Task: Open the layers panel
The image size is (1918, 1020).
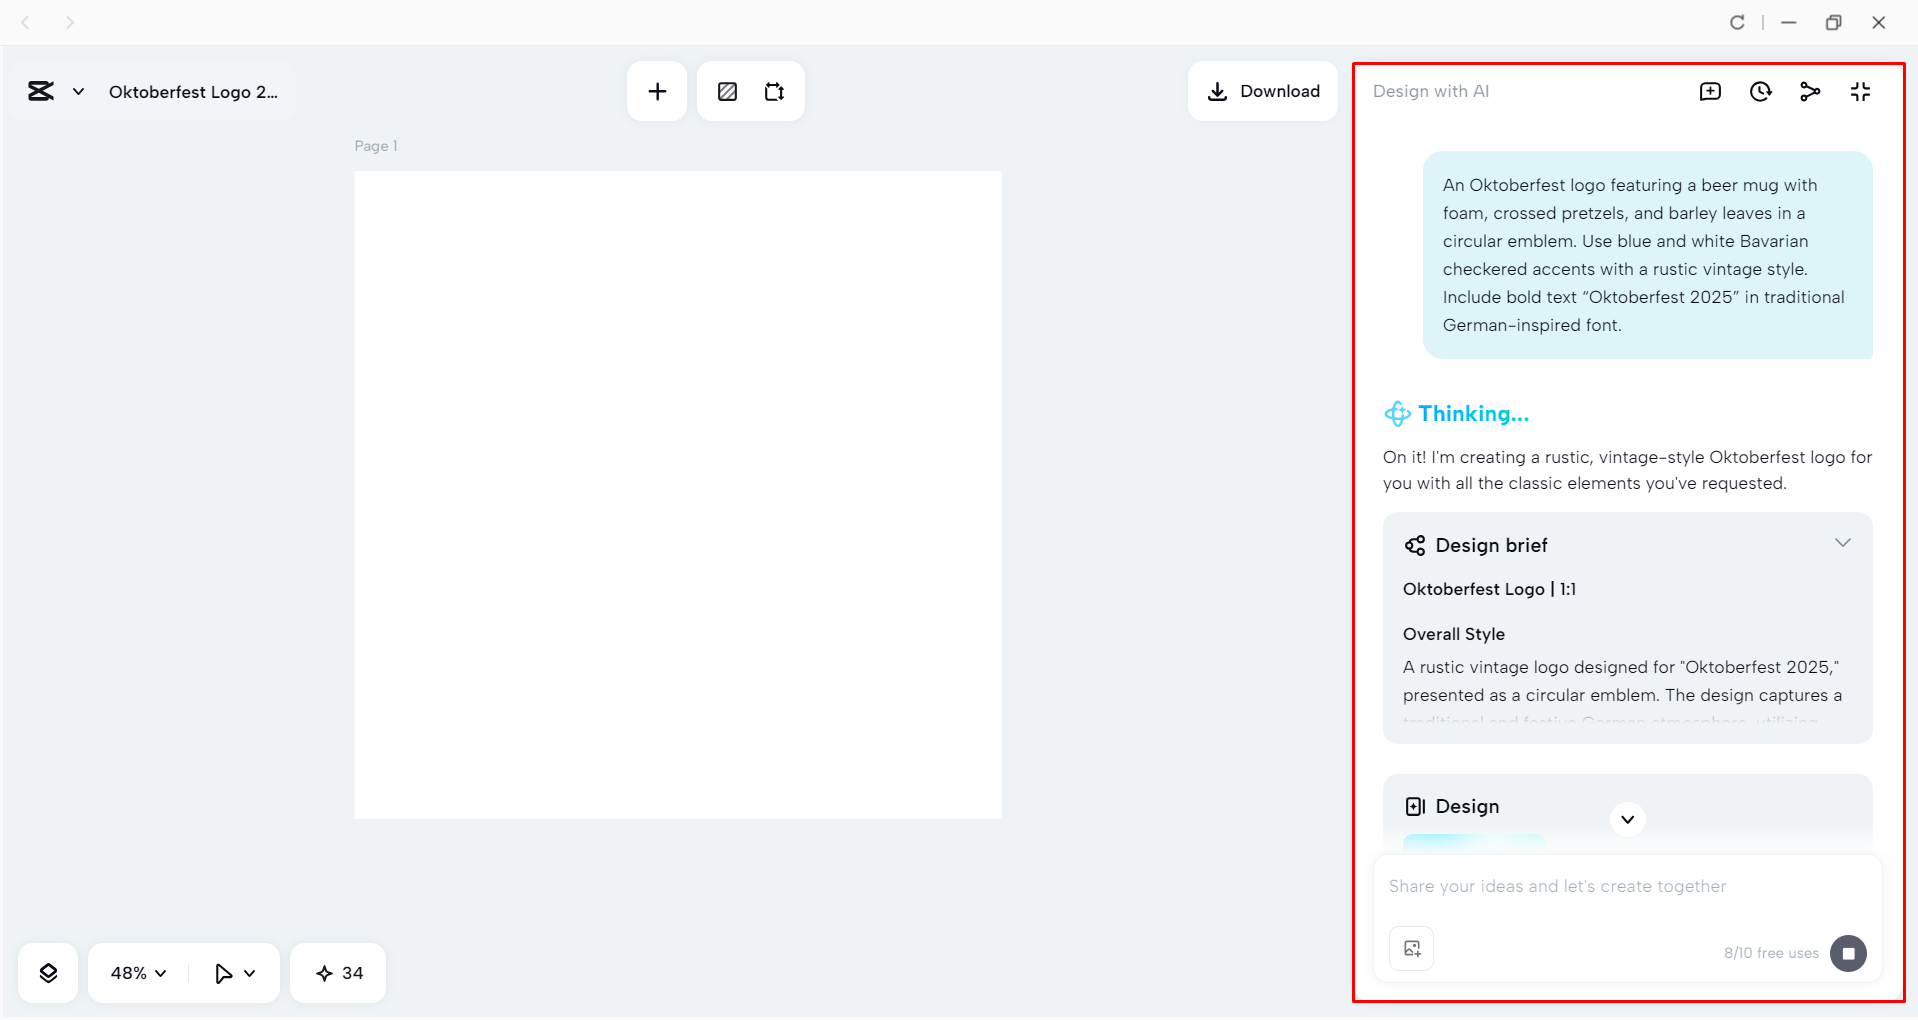Action: tap(48, 973)
